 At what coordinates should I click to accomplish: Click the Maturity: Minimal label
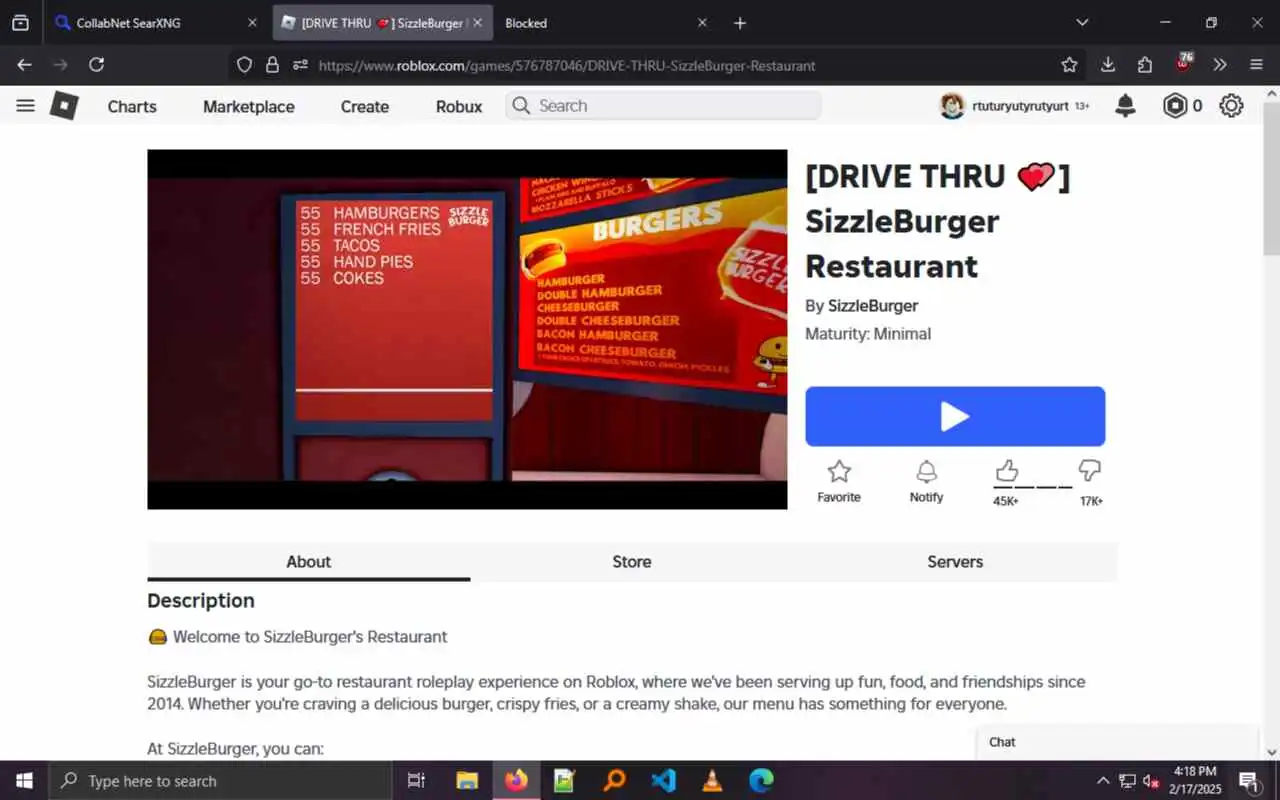click(868, 334)
